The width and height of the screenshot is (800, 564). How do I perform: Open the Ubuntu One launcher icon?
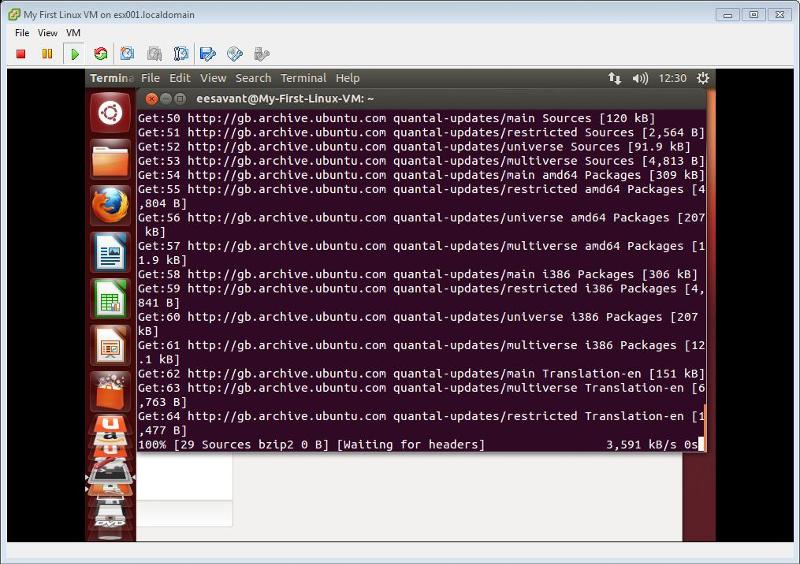[110, 424]
